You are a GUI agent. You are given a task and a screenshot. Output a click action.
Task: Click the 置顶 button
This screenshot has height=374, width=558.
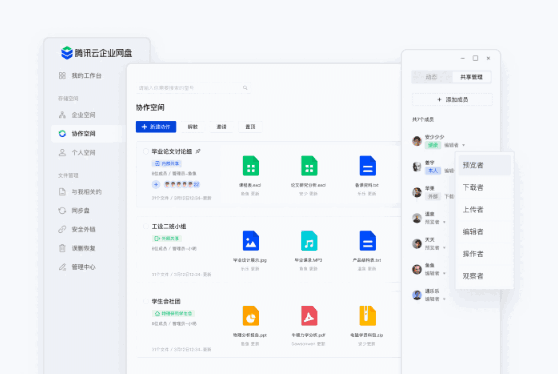[250, 127]
